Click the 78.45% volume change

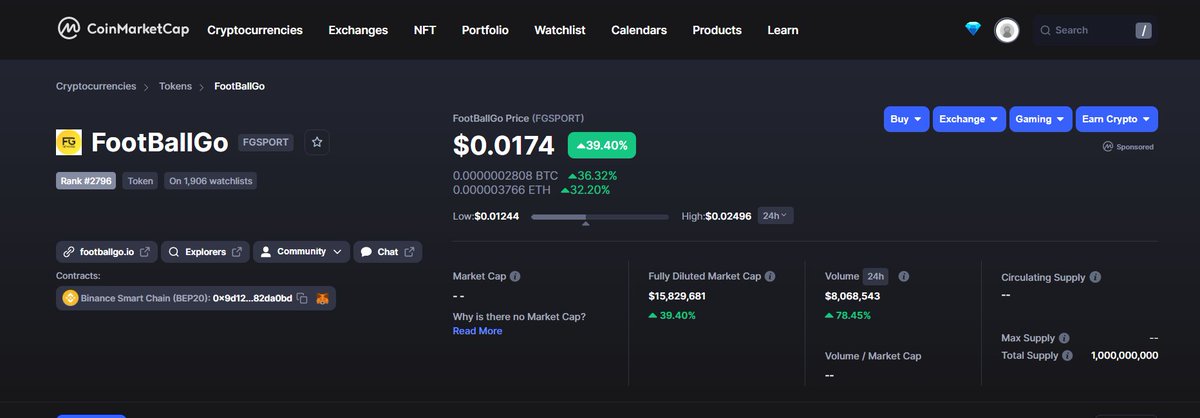[848, 315]
